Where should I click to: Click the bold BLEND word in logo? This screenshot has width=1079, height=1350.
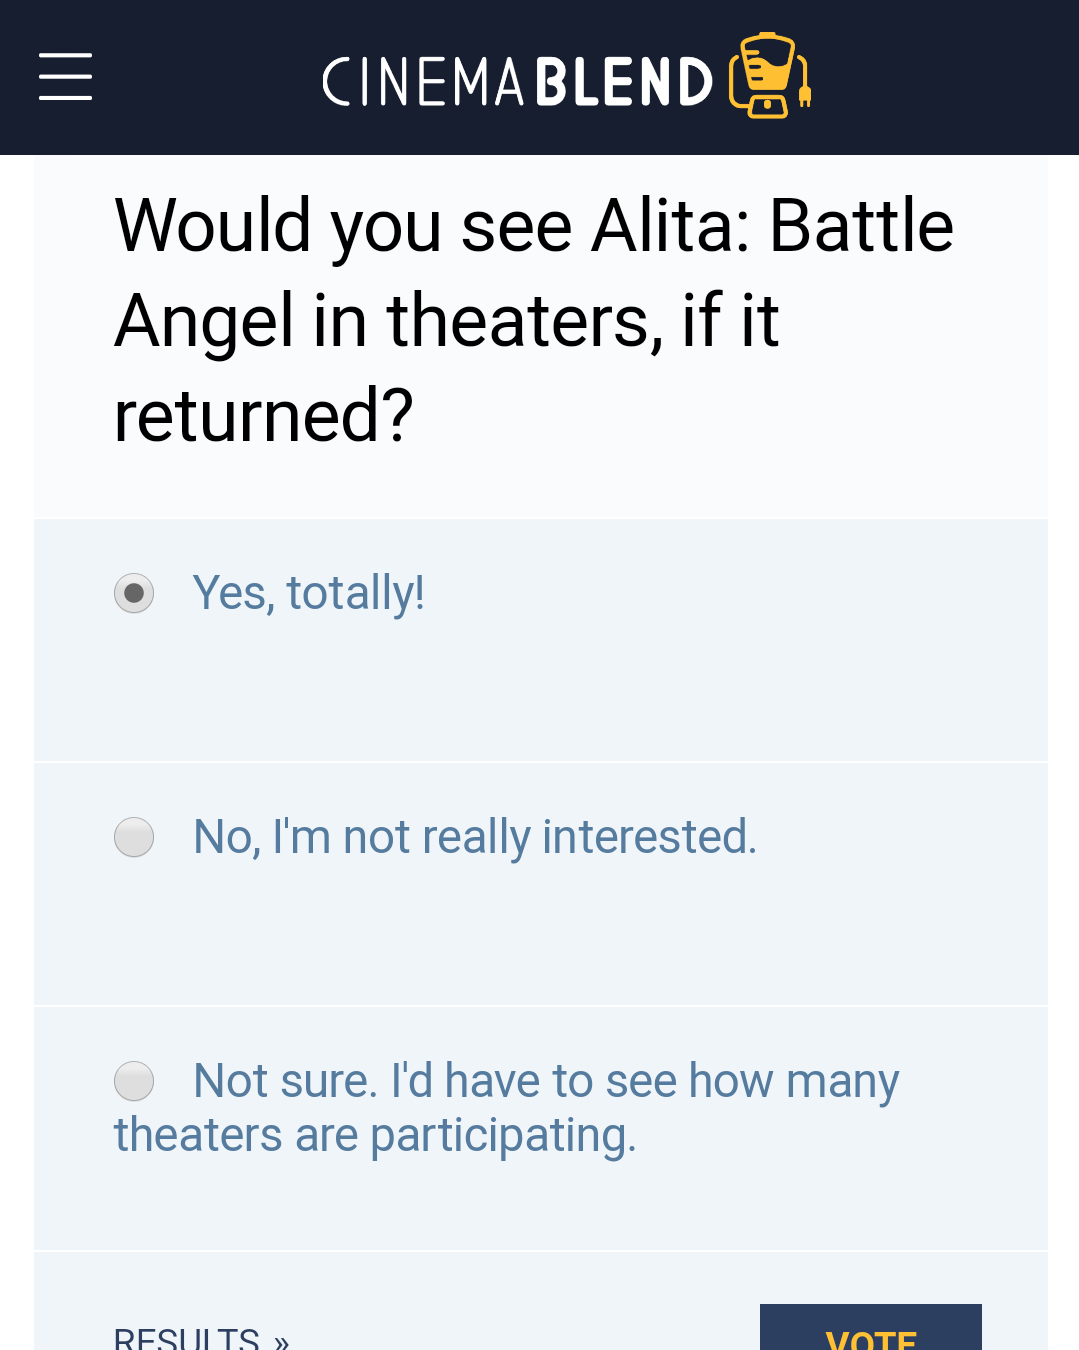tap(624, 81)
